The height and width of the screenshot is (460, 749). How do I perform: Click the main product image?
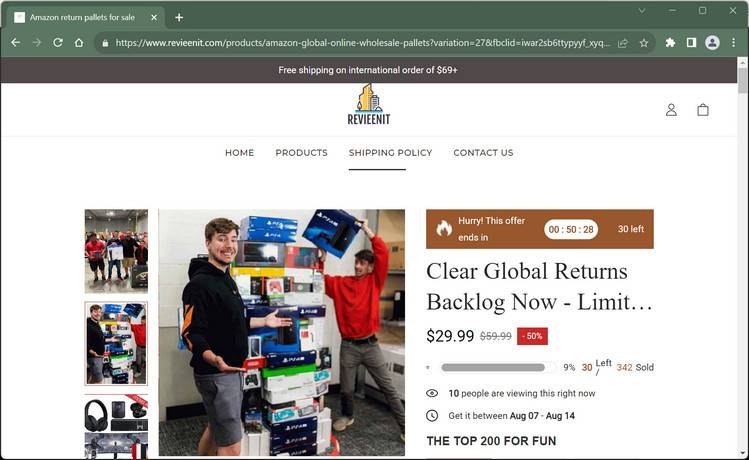281,332
